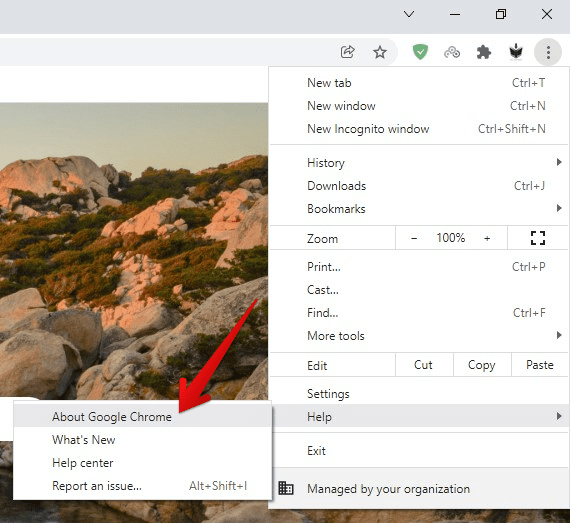Choose Find... menu item

click(419, 313)
